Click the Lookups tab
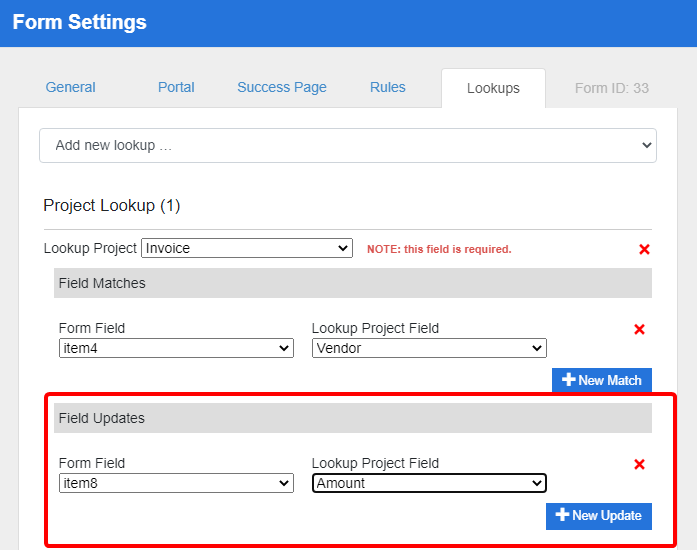 coord(493,88)
